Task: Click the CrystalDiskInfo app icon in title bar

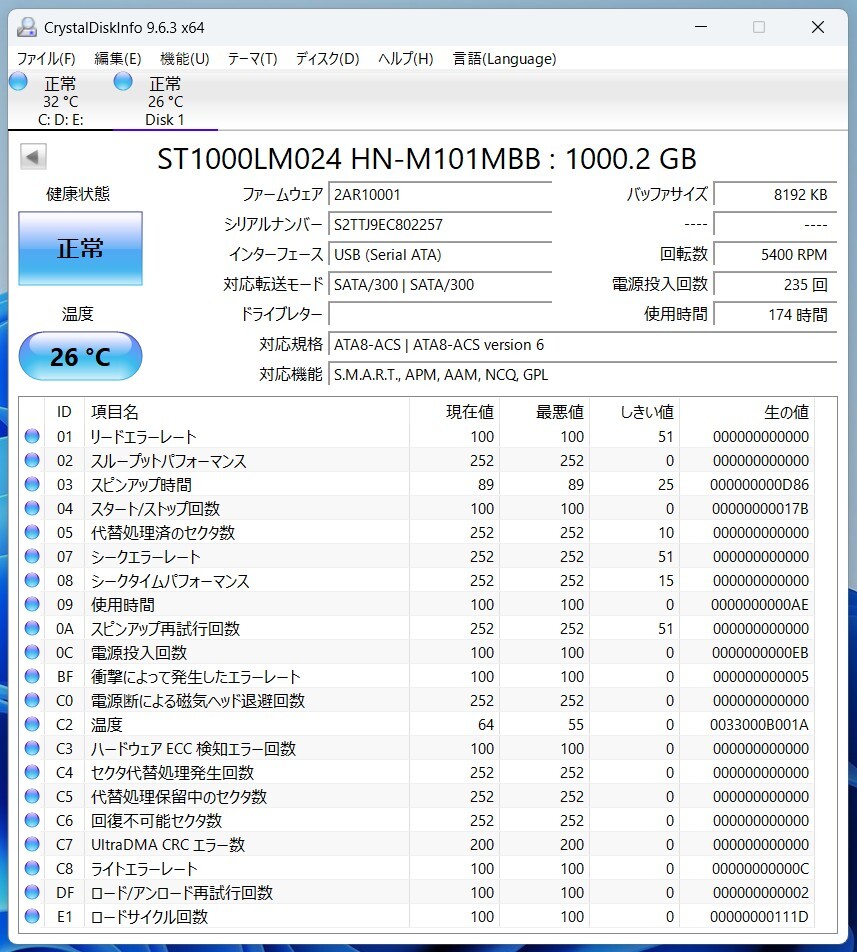Action: pyautogui.click(x=27, y=27)
